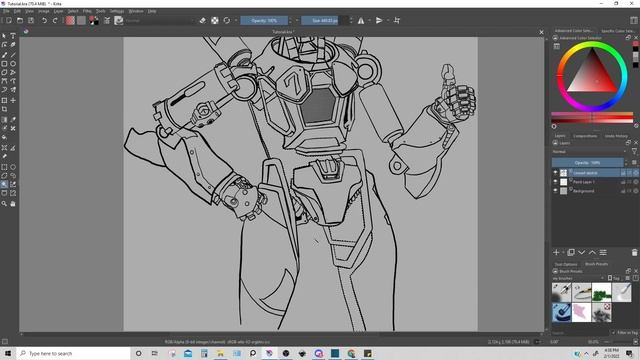Hide the top selected layer
Screen dimensions: 640x360
555,173
